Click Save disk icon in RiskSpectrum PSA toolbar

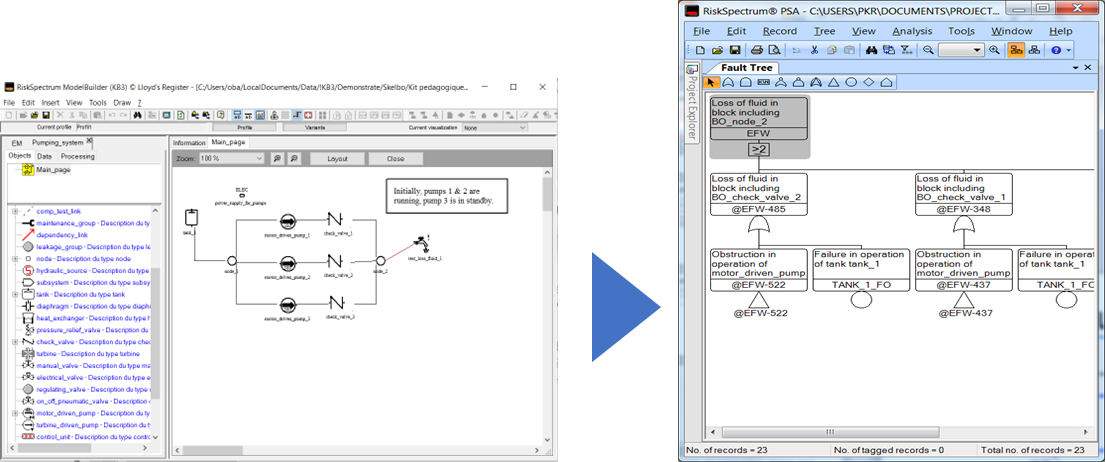[x=734, y=50]
